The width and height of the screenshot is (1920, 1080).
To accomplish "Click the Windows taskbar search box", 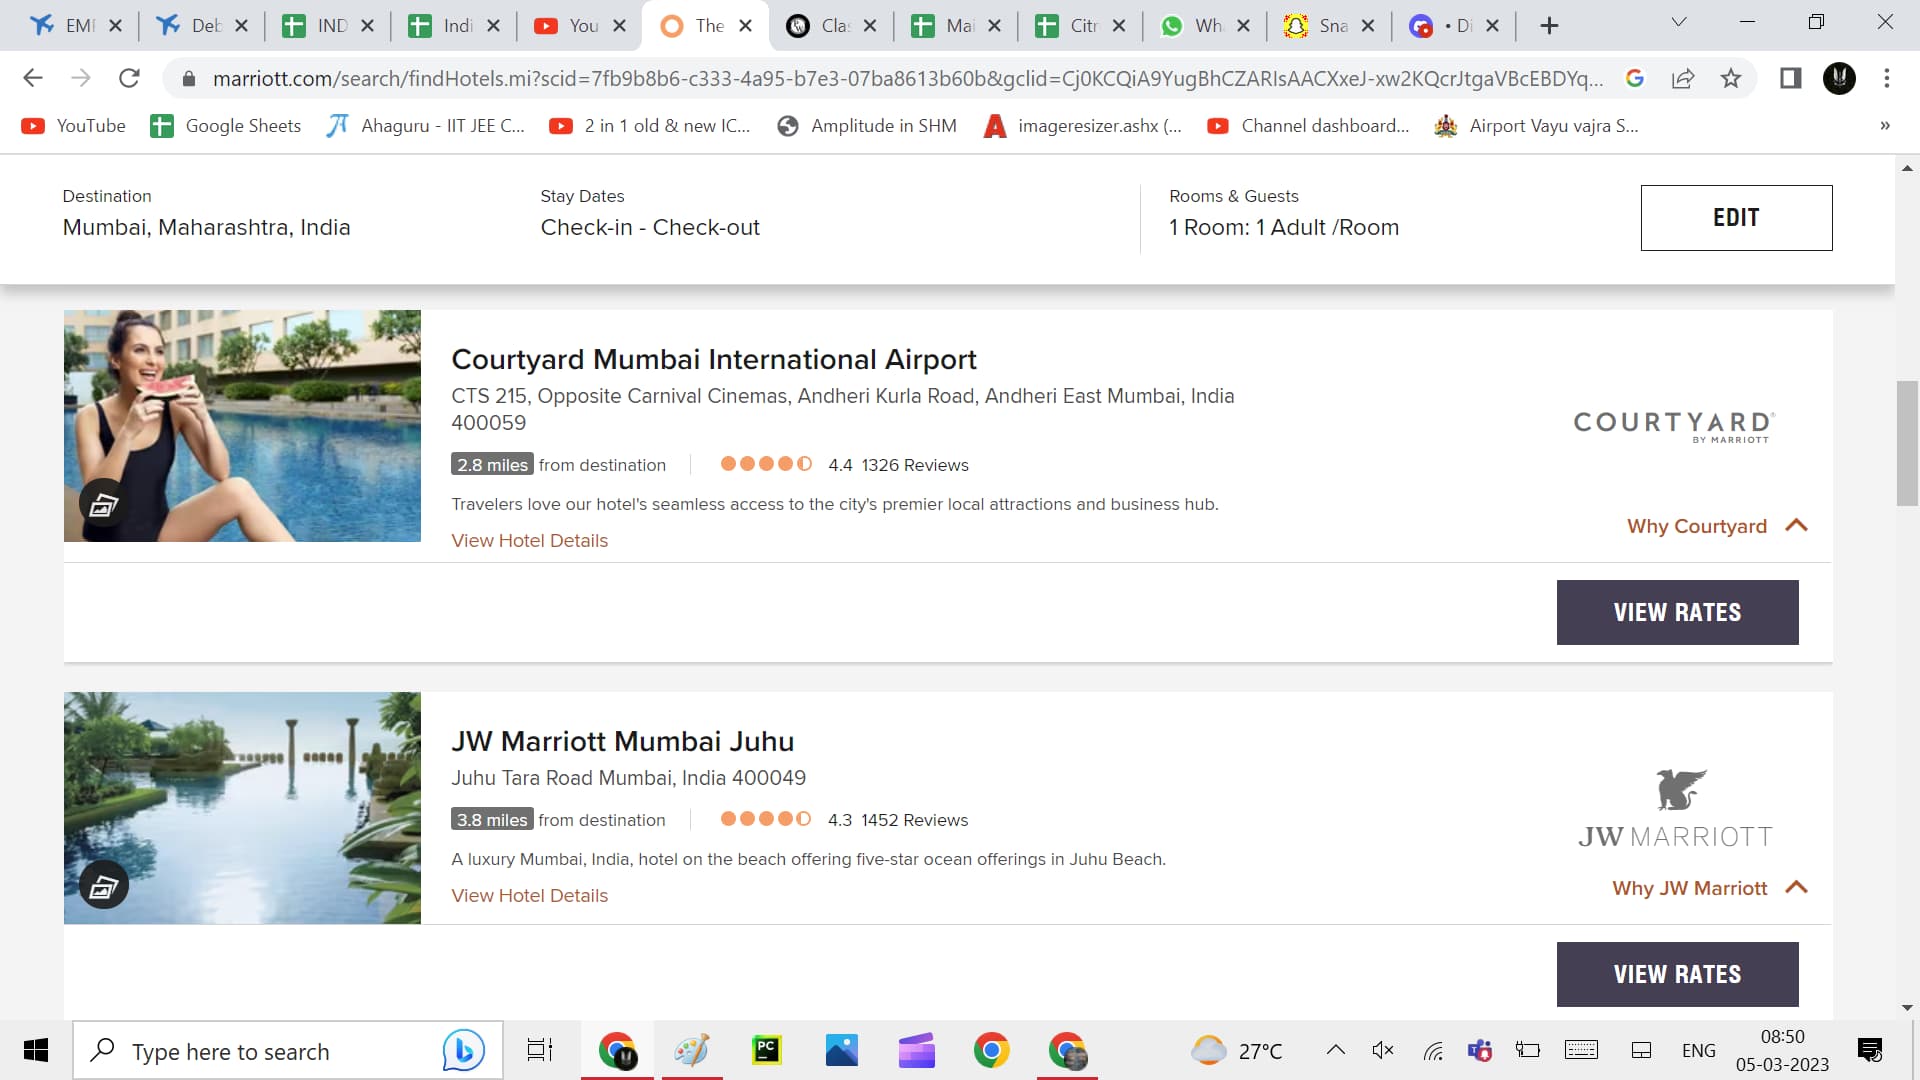I will click(288, 1050).
